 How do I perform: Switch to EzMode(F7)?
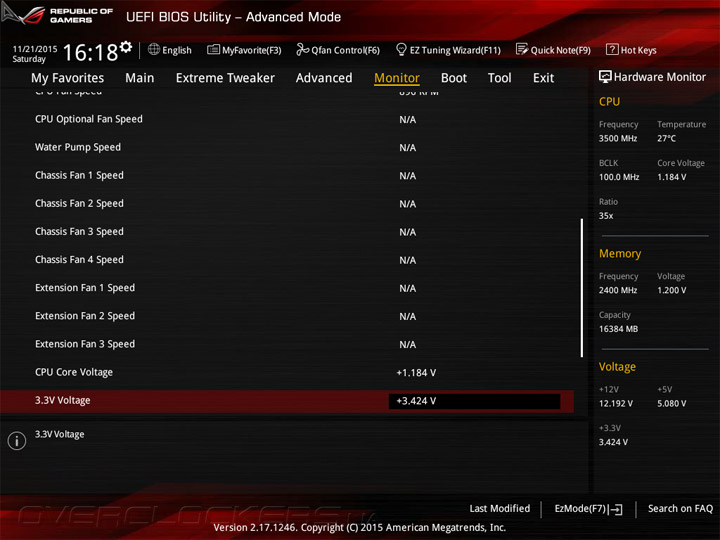coord(588,509)
